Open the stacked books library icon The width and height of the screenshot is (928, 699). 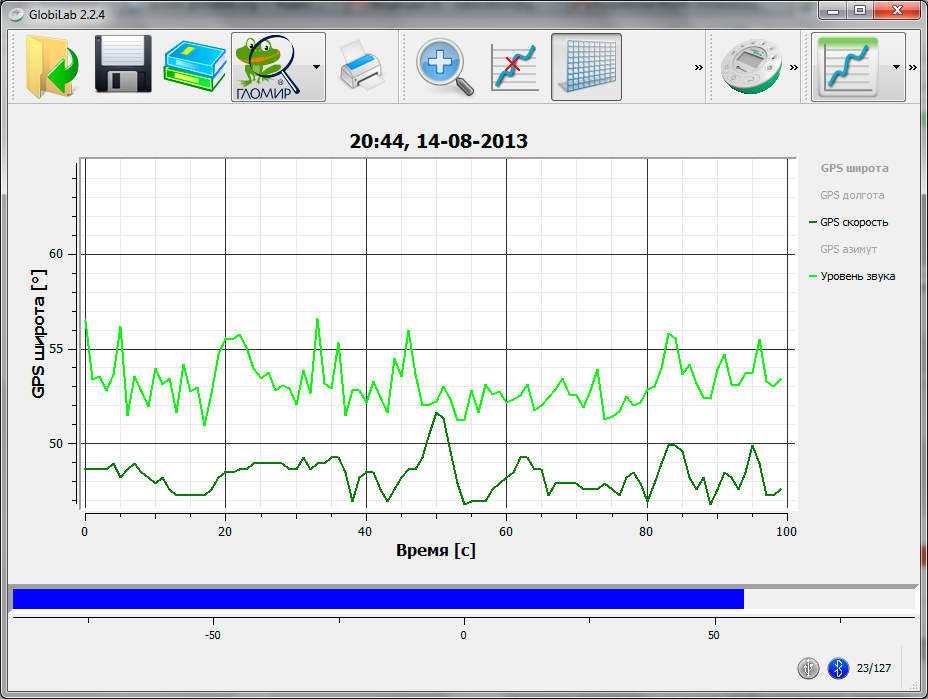pyautogui.click(x=195, y=67)
